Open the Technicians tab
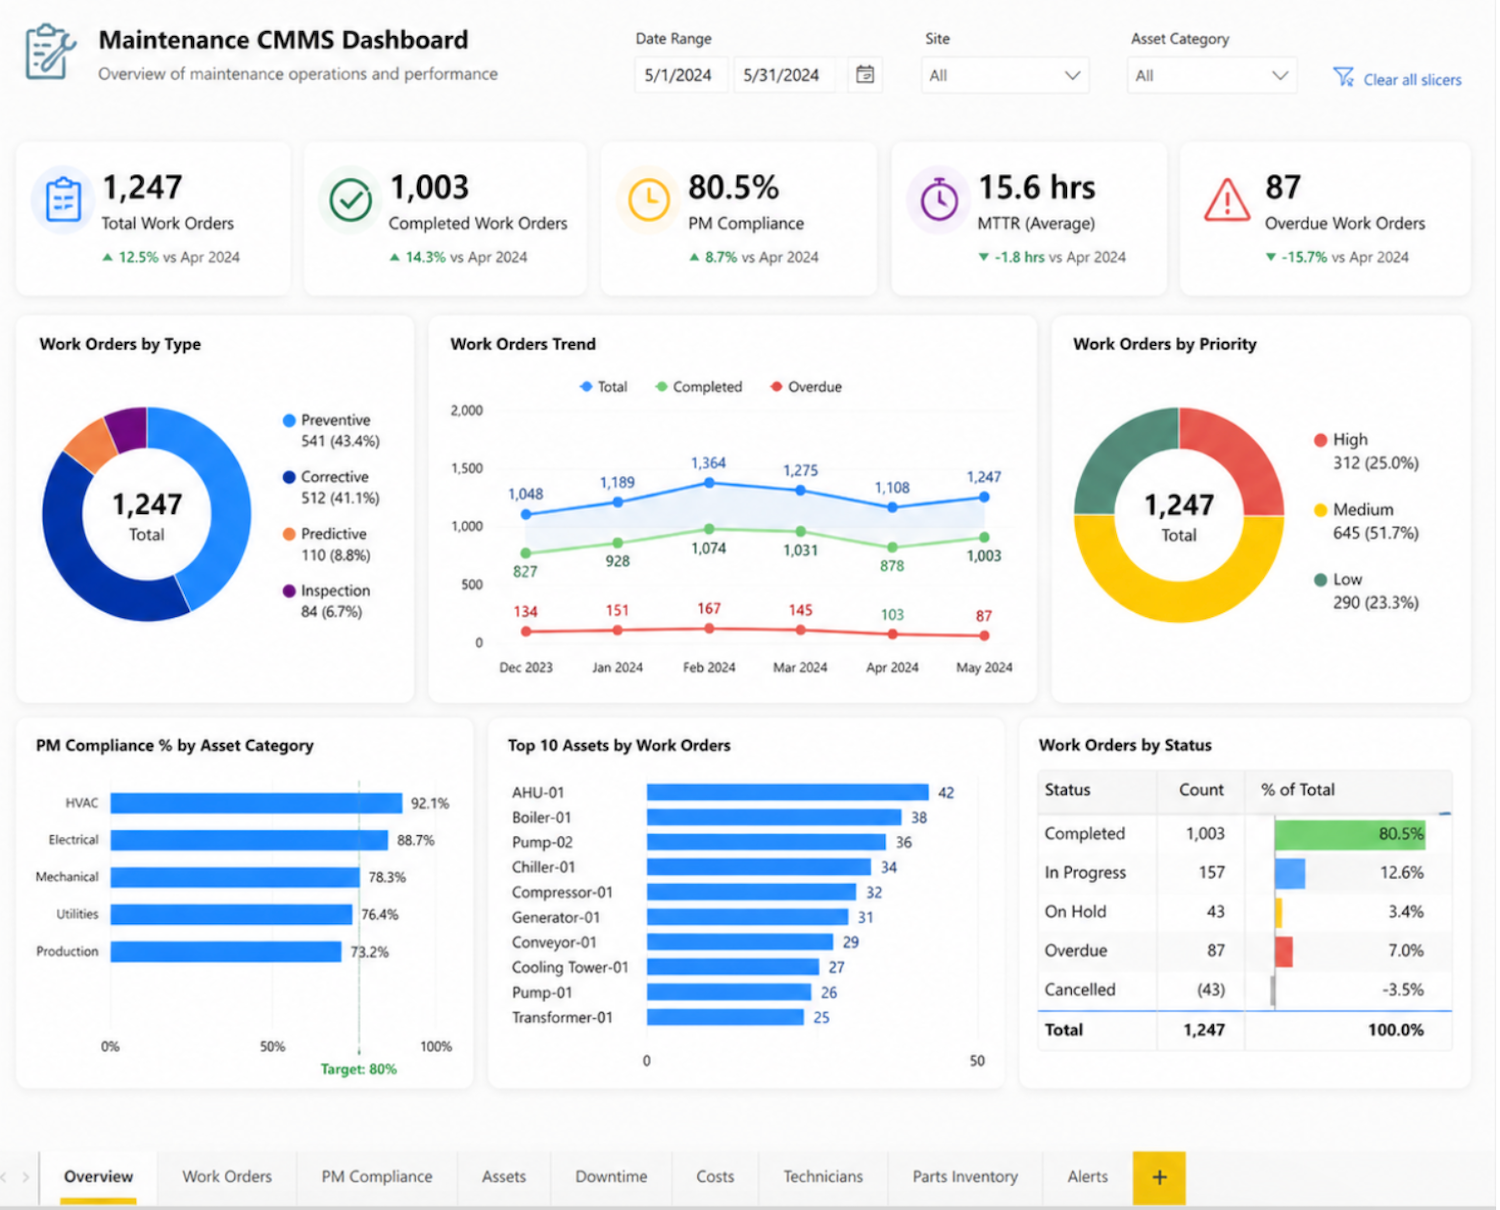The height and width of the screenshot is (1210, 1500). (x=823, y=1177)
